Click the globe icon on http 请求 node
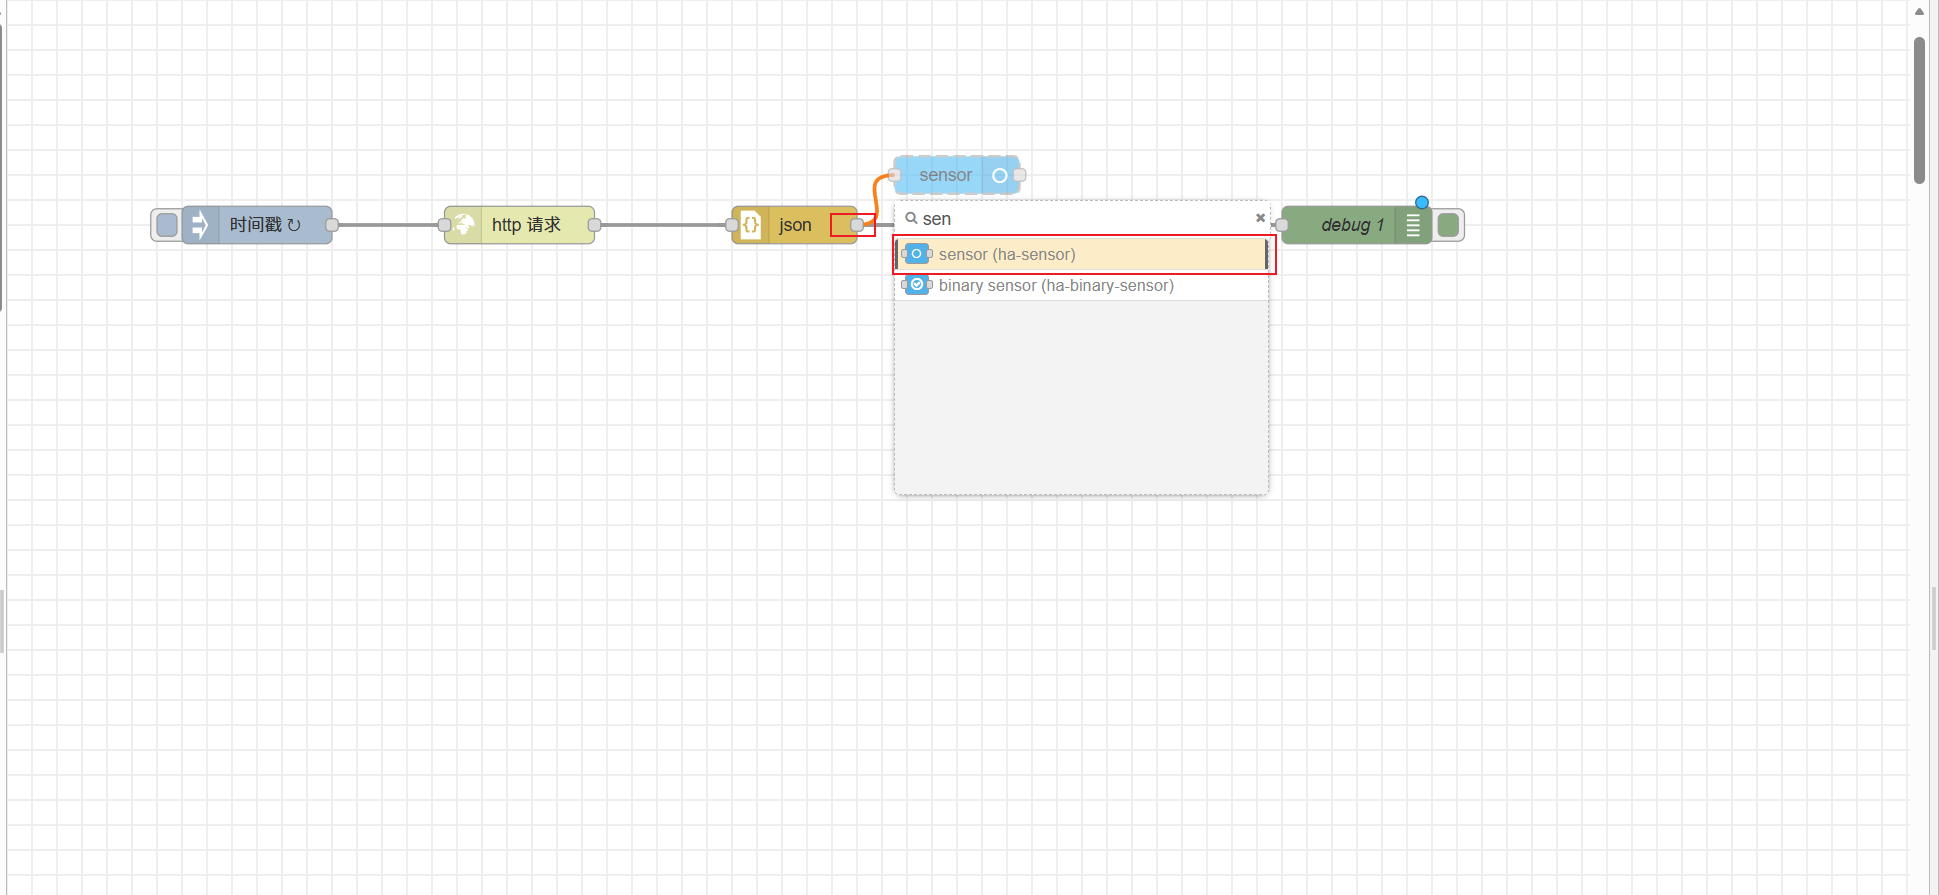The width and height of the screenshot is (1939, 895). click(464, 225)
